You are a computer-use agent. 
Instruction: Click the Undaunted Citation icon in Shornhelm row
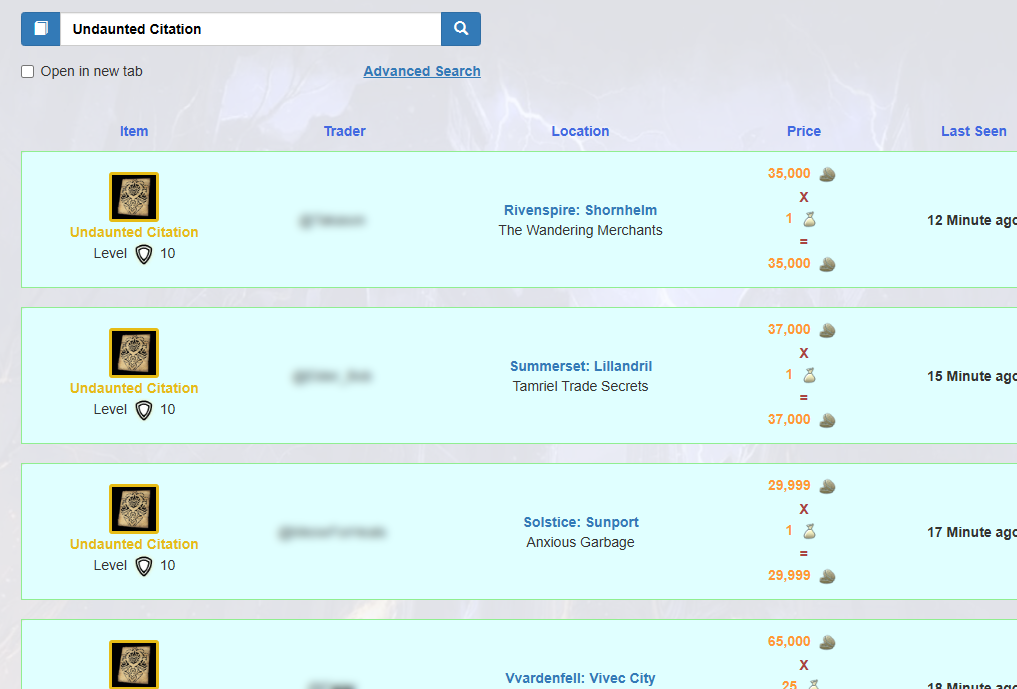tap(134, 197)
